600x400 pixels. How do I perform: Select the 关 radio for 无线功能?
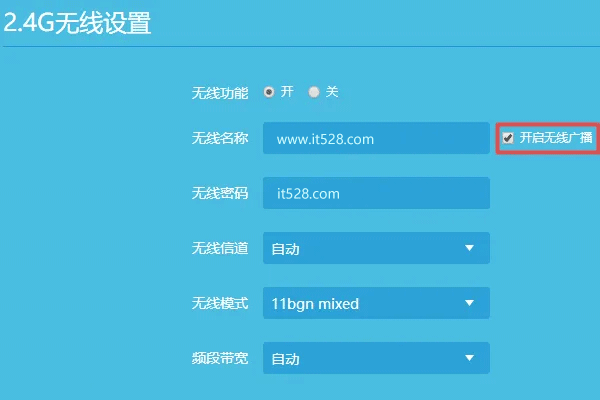tap(314, 92)
